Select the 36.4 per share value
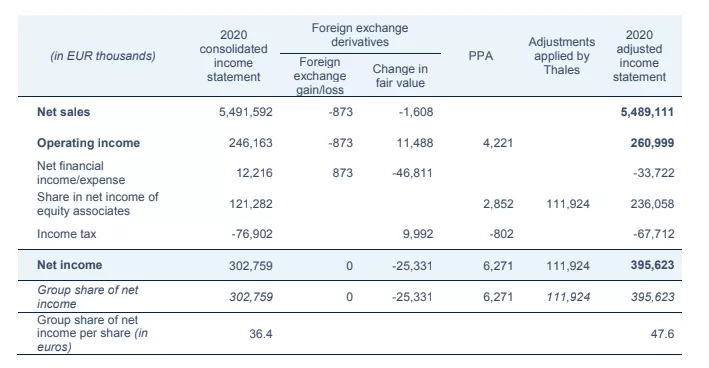 point(261,334)
